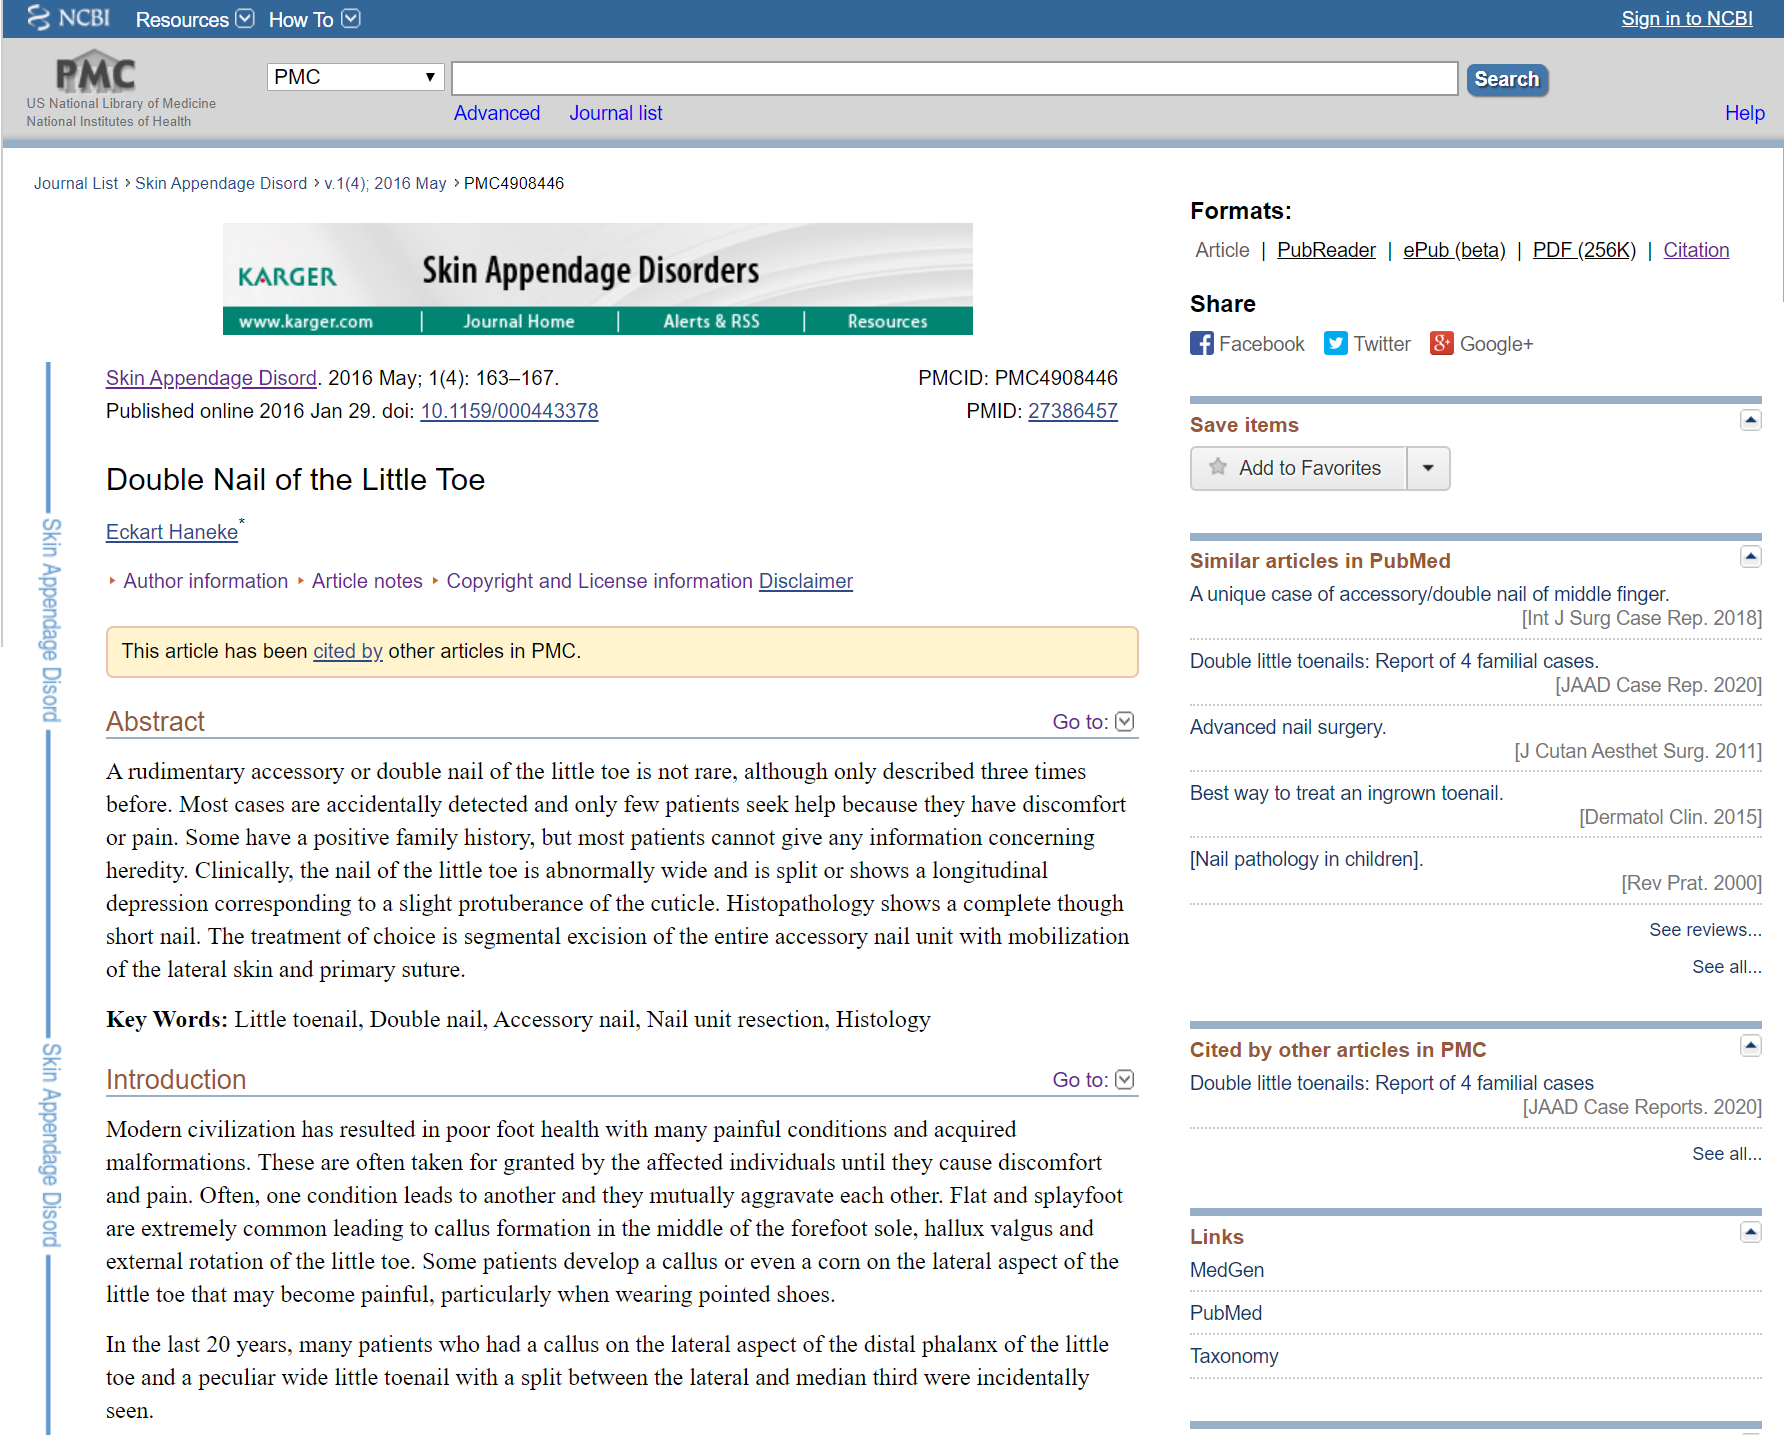Open MedGen link
Screen dimensions: 1784x1447
click(1227, 1270)
